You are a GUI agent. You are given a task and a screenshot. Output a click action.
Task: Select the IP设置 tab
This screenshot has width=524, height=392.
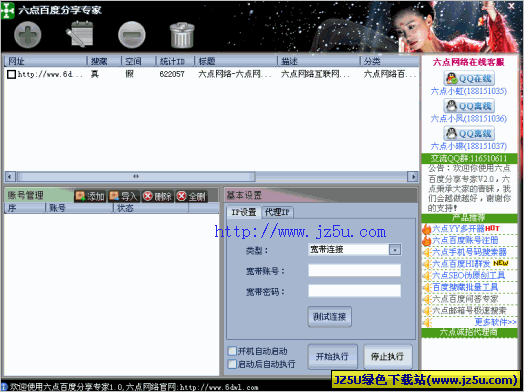[x=244, y=212]
